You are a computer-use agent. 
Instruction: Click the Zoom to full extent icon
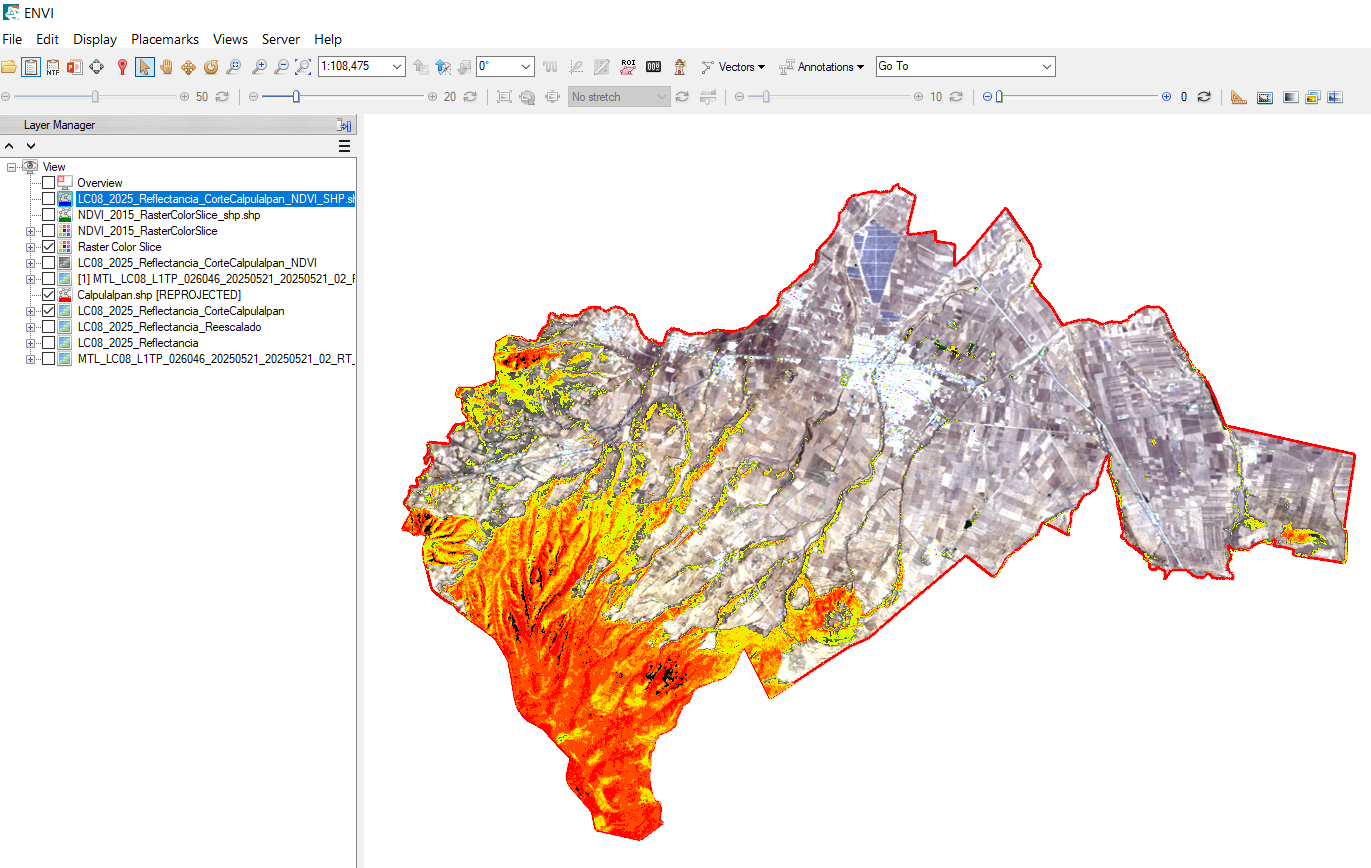pos(303,67)
